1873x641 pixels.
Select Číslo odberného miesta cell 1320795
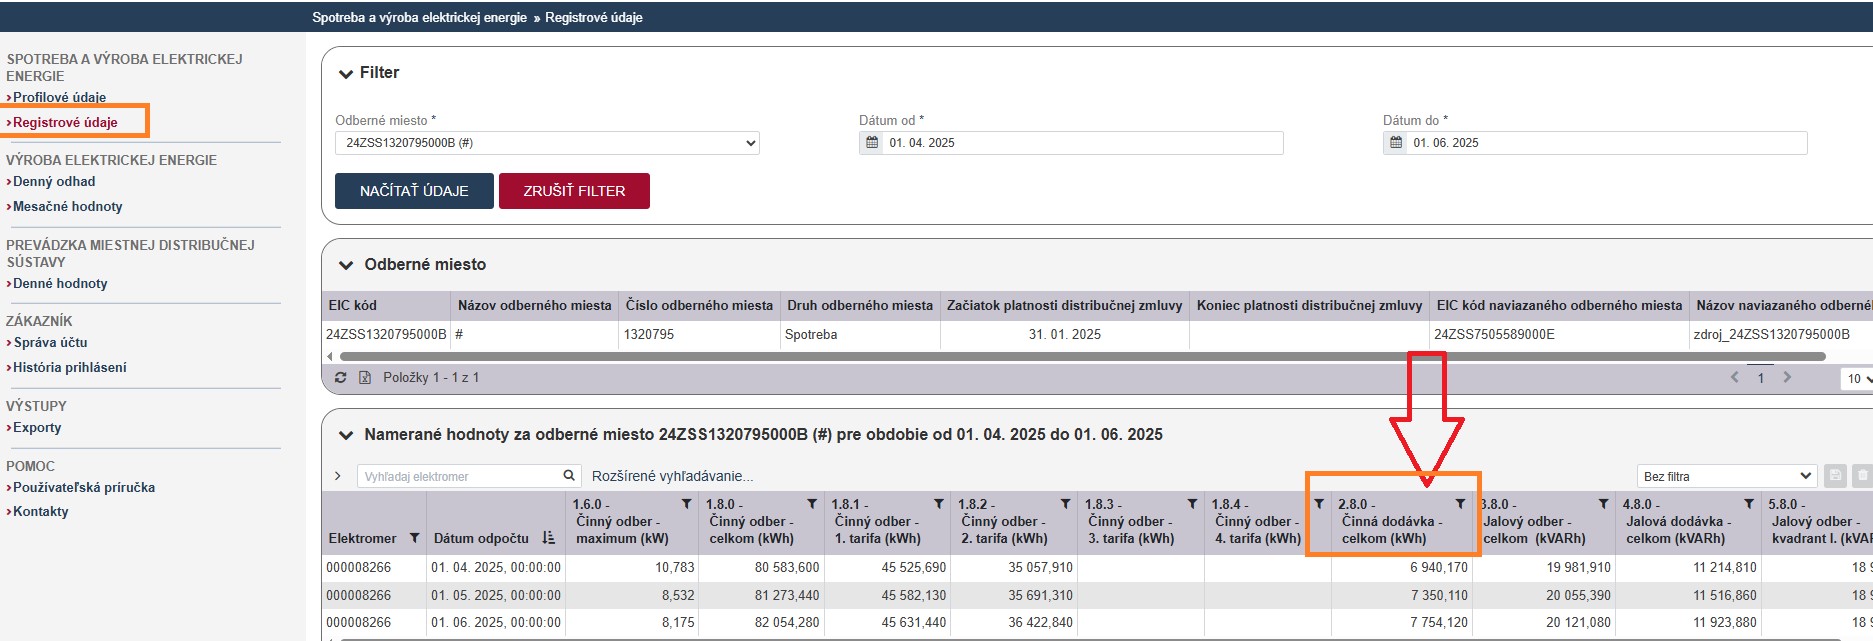click(699, 334)
